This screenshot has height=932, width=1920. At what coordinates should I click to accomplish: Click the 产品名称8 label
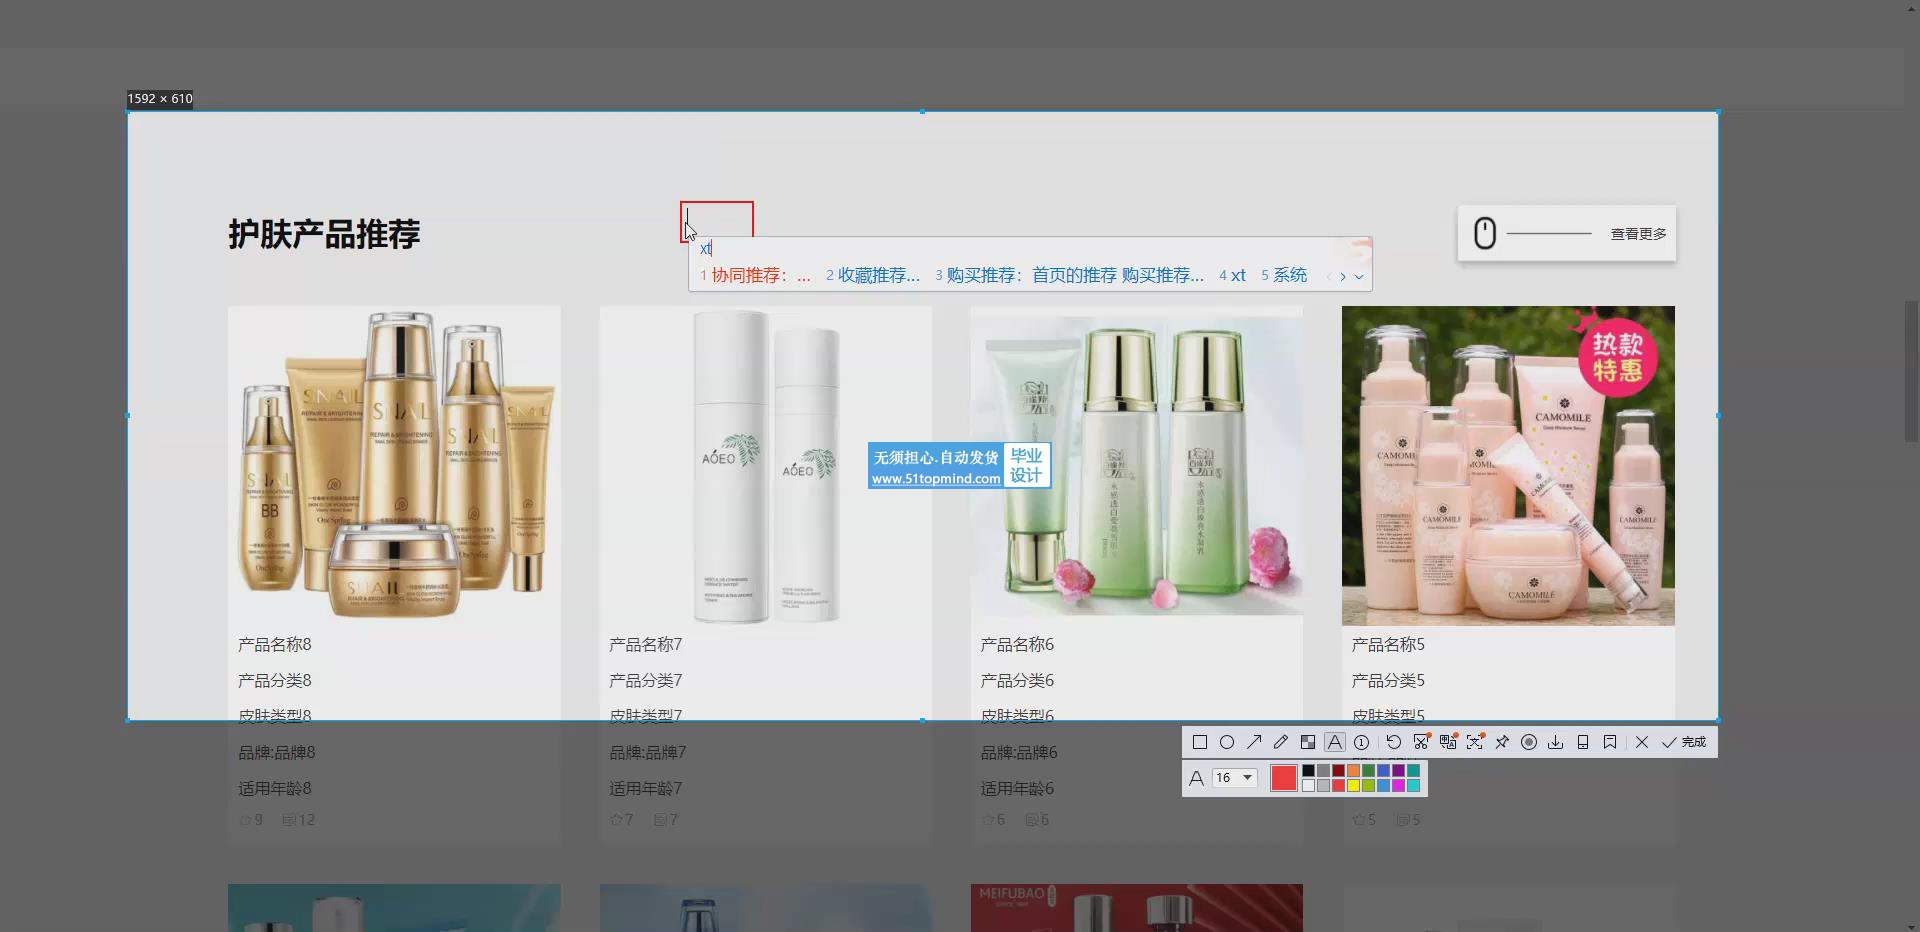pyautogui.click(x=275, y=645)
